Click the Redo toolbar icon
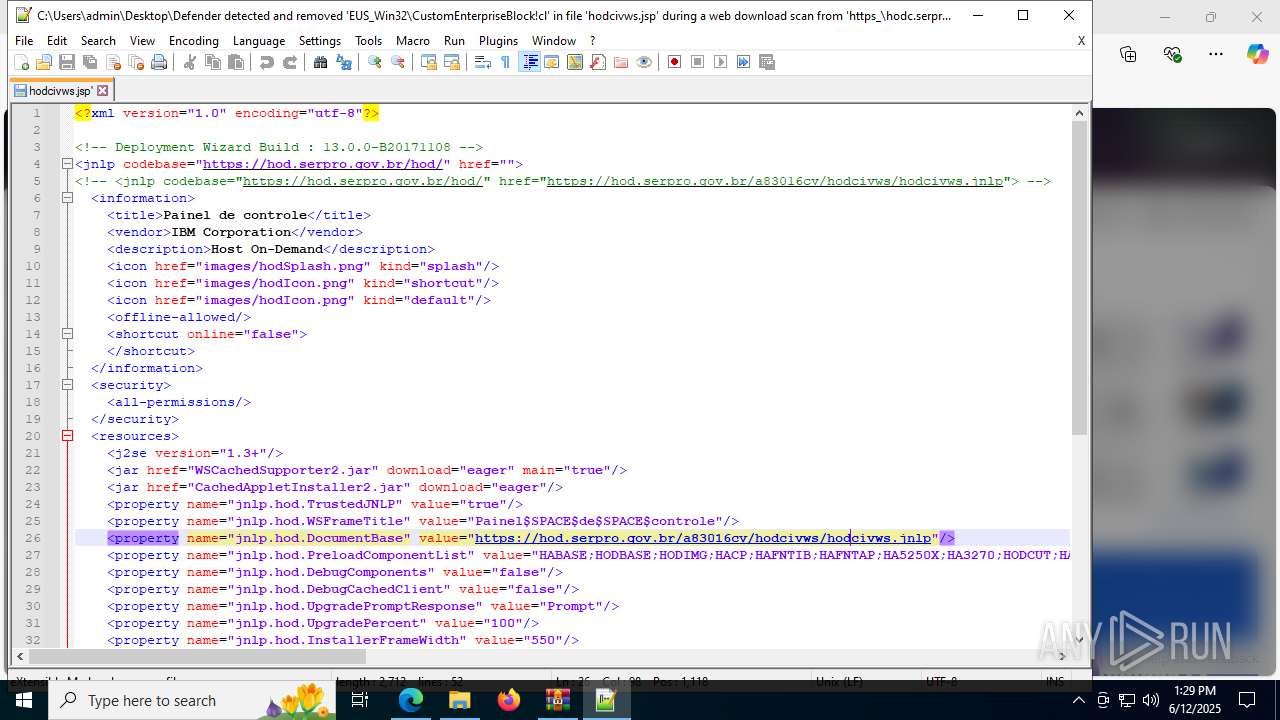The width and height of the screenshot is (1280, 720). [290, 62]
